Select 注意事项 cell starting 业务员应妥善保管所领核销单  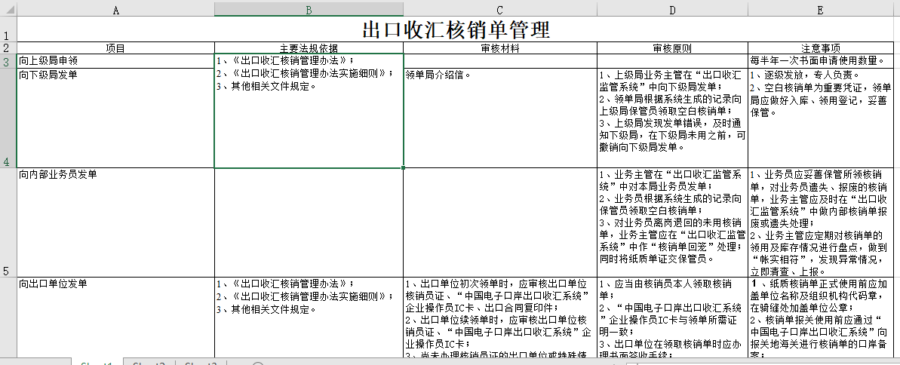pyautogui.click(x=821, y=223)
